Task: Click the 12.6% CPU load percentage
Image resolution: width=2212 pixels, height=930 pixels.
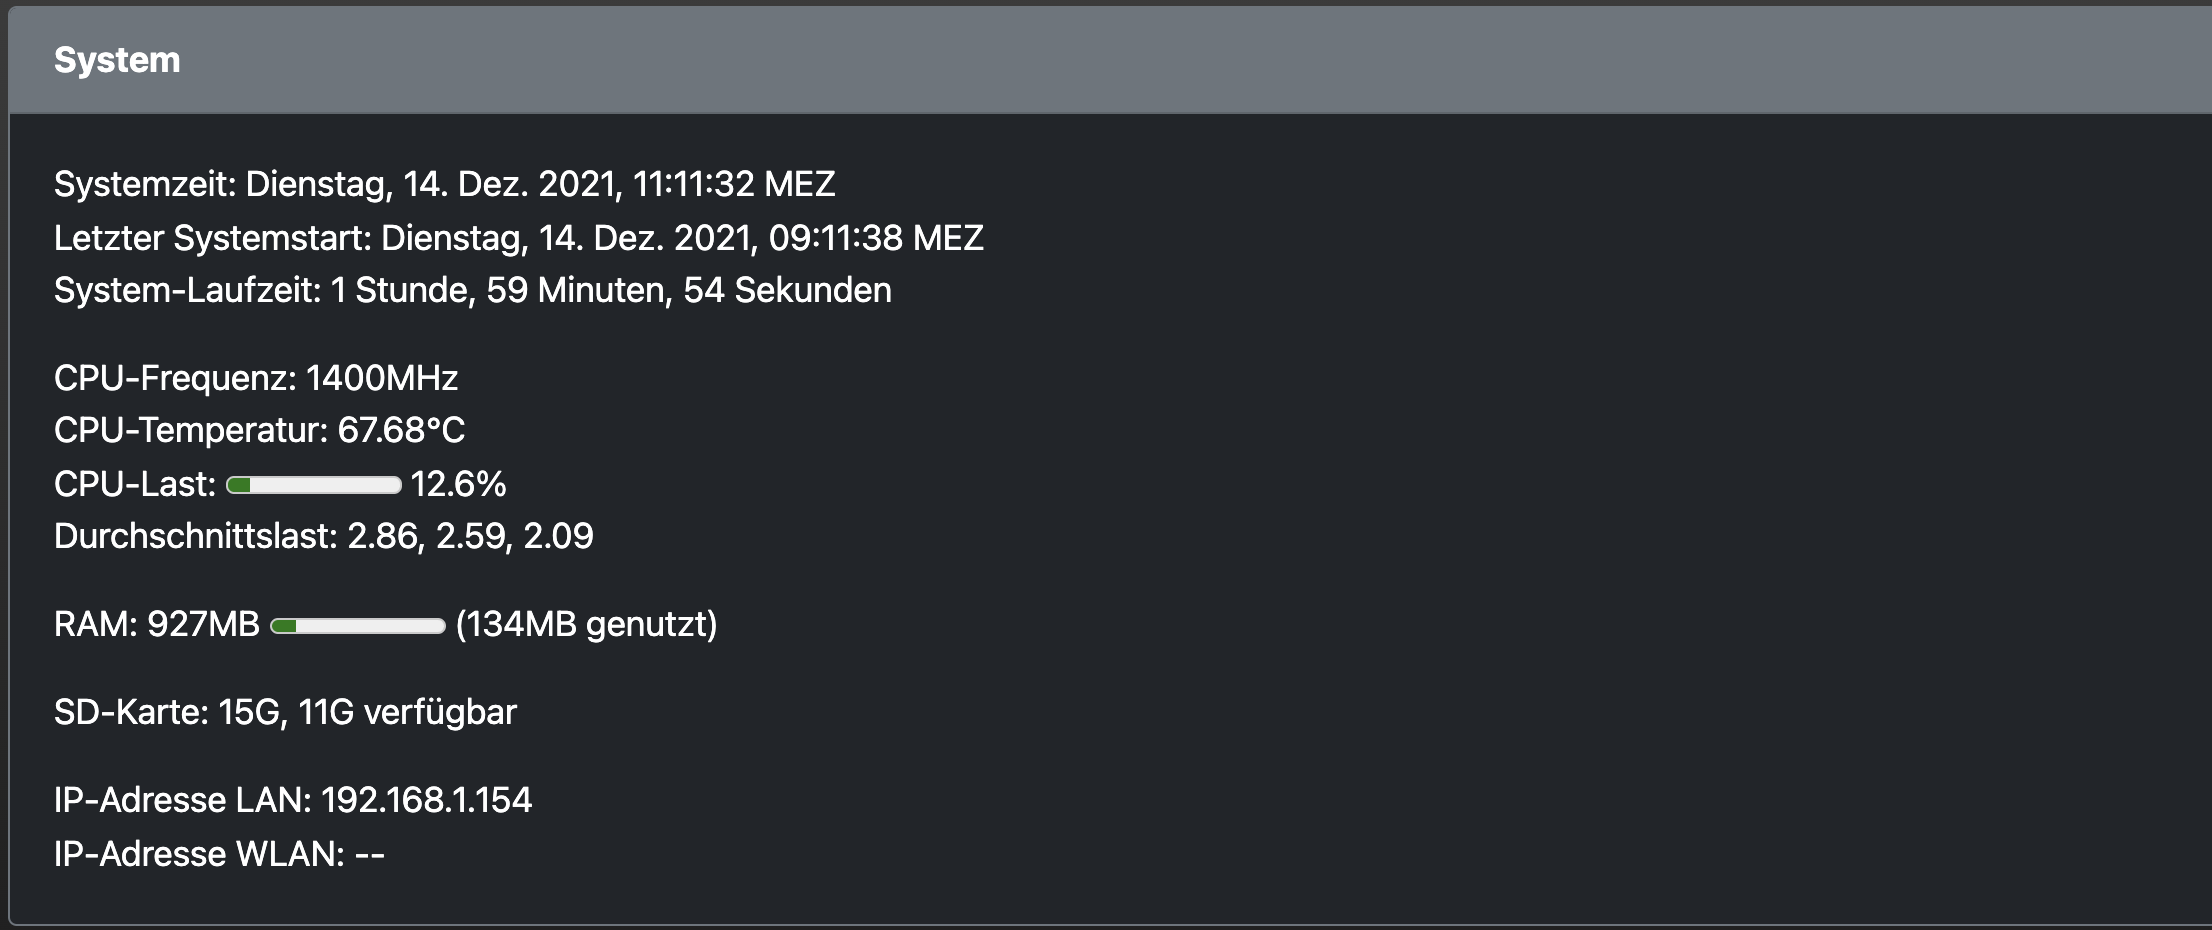Action: (x=458, y=484)
